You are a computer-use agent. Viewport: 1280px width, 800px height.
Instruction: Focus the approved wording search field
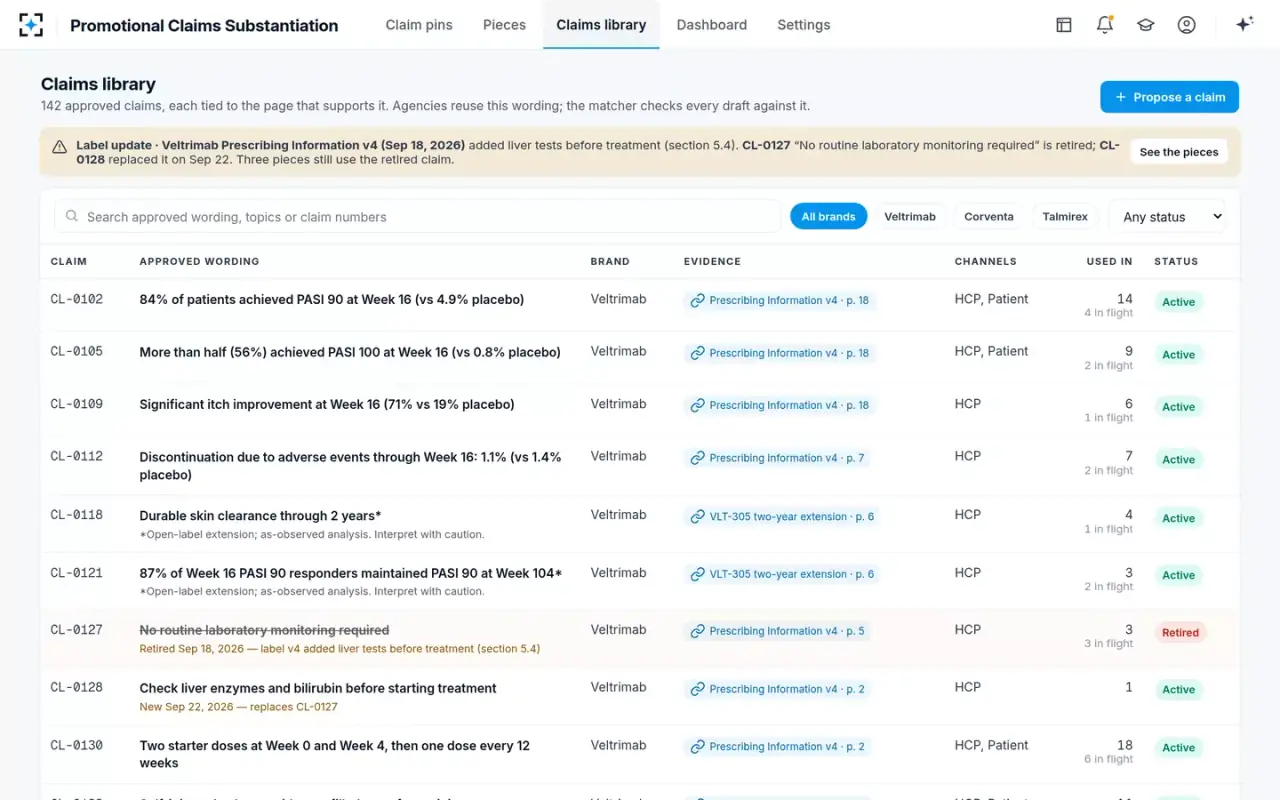pos(418,217)
